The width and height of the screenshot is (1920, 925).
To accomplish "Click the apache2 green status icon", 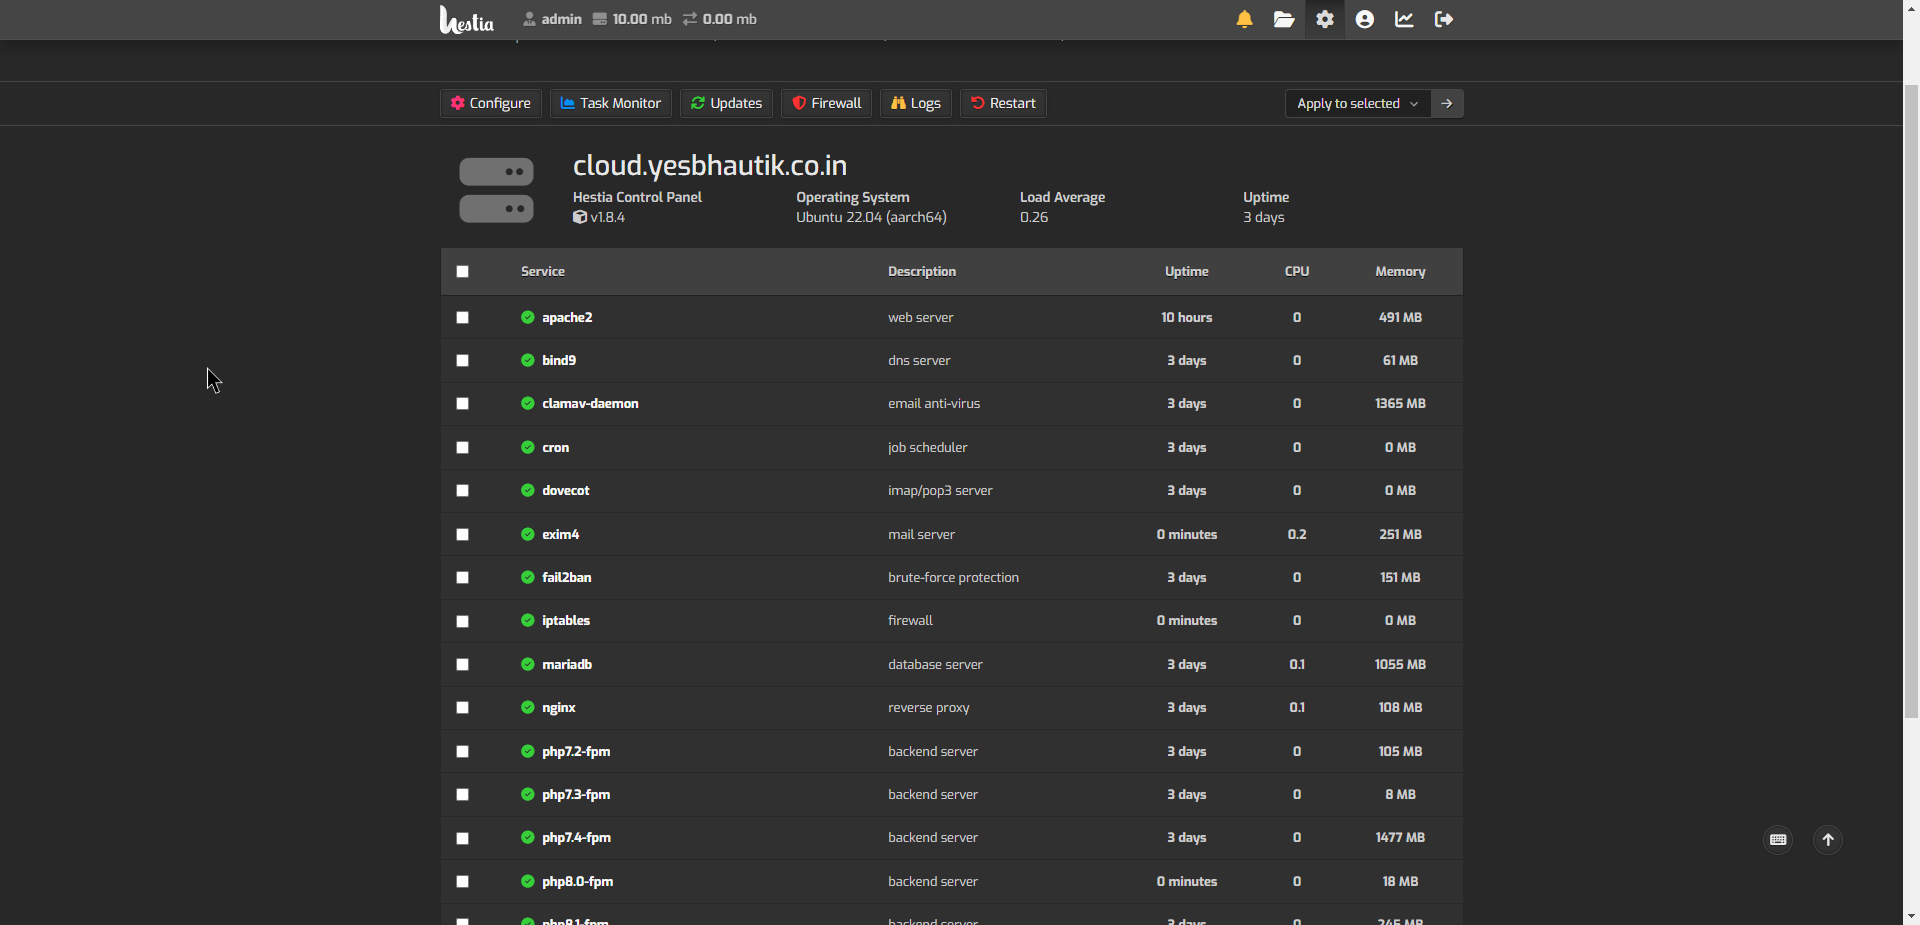I will coord(528,317).
